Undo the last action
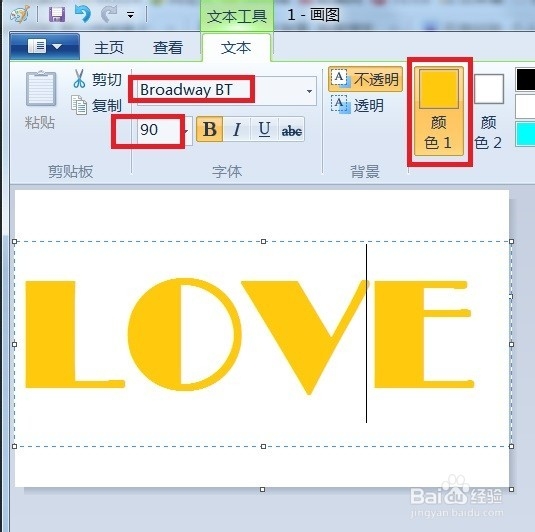This screenshot has height=532, width=535. click(x=83, y=14)
